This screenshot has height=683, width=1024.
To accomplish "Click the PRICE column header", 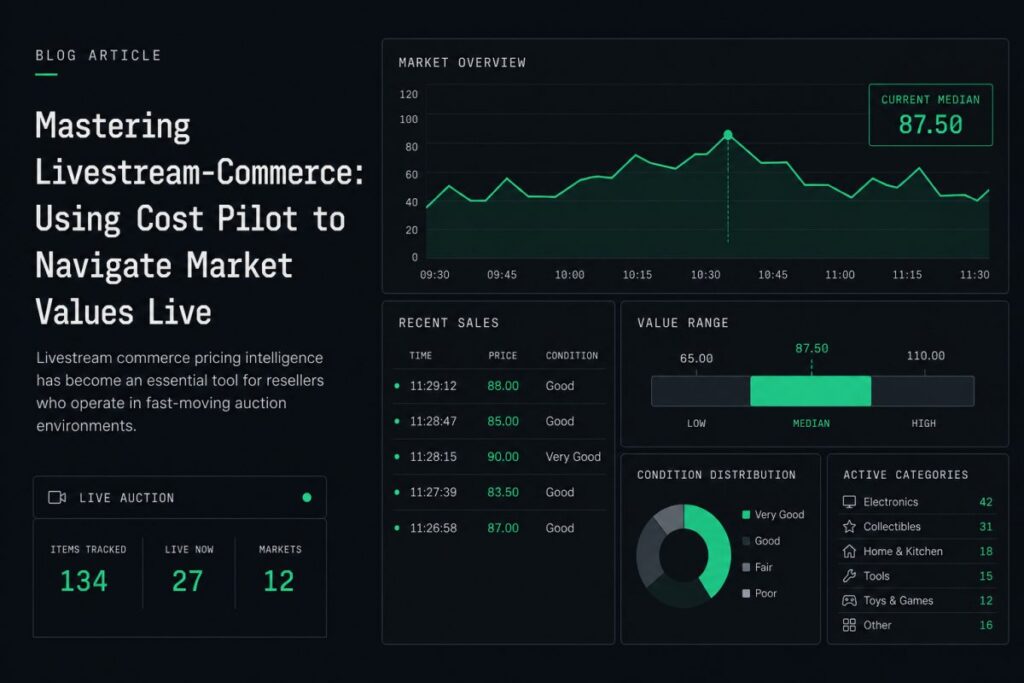I will [x=503, y=355].
